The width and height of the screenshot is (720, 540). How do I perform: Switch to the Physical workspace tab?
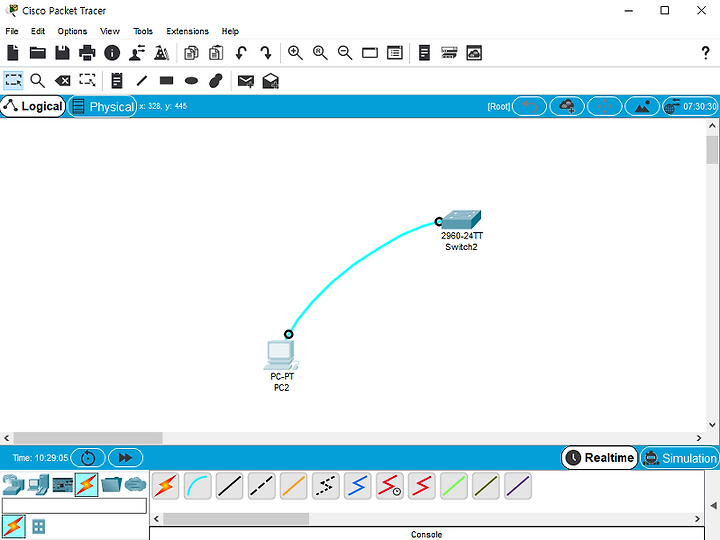click(102, 107)
